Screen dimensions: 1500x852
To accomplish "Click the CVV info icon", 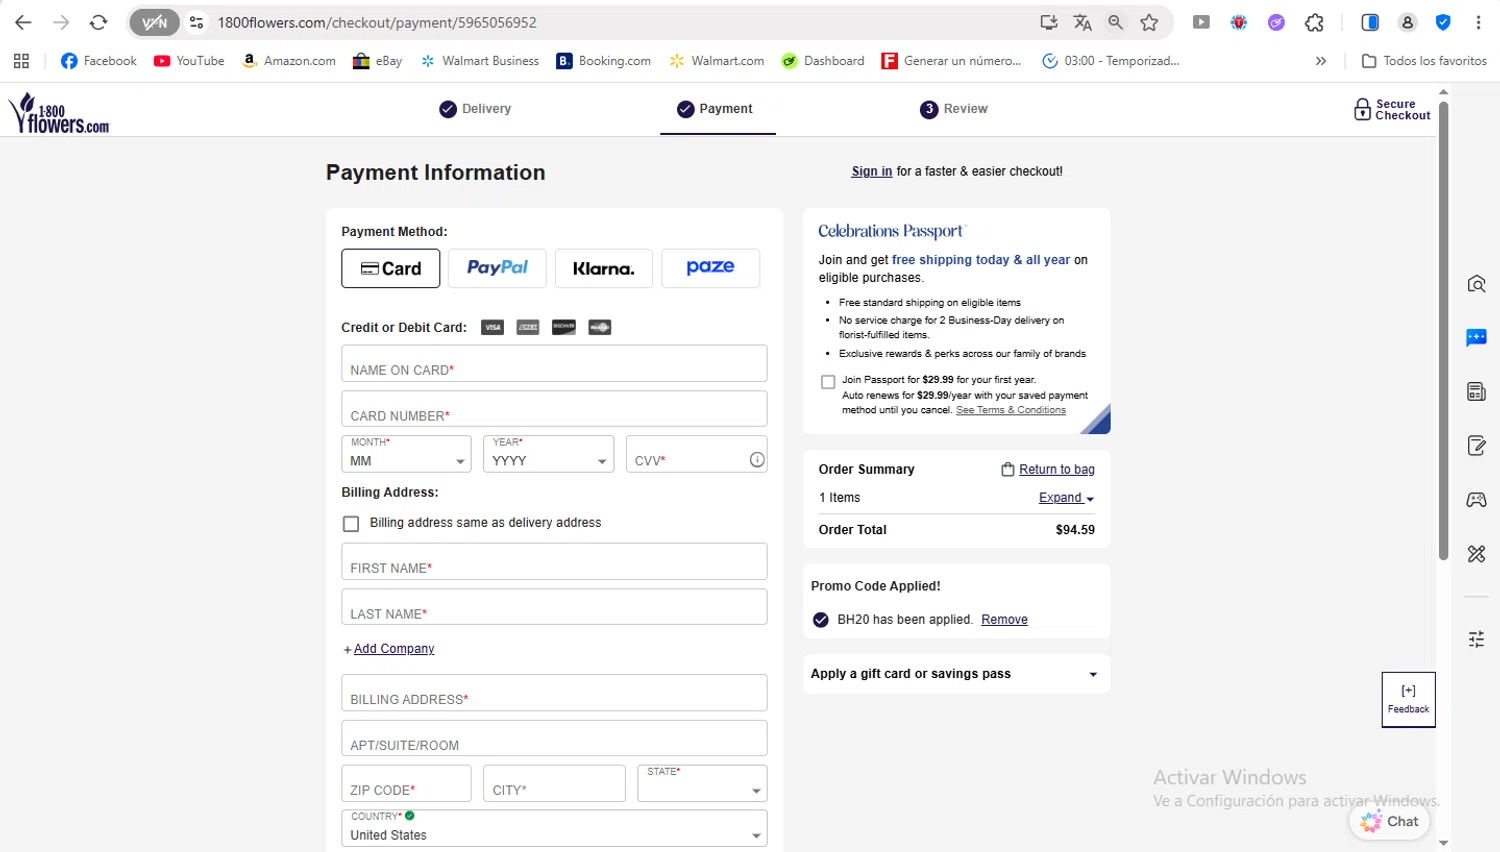I will (757, 460).
